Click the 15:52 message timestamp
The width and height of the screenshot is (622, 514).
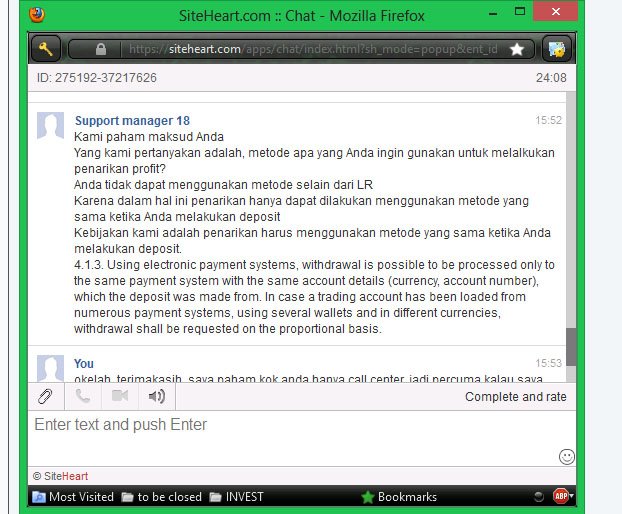549,120
